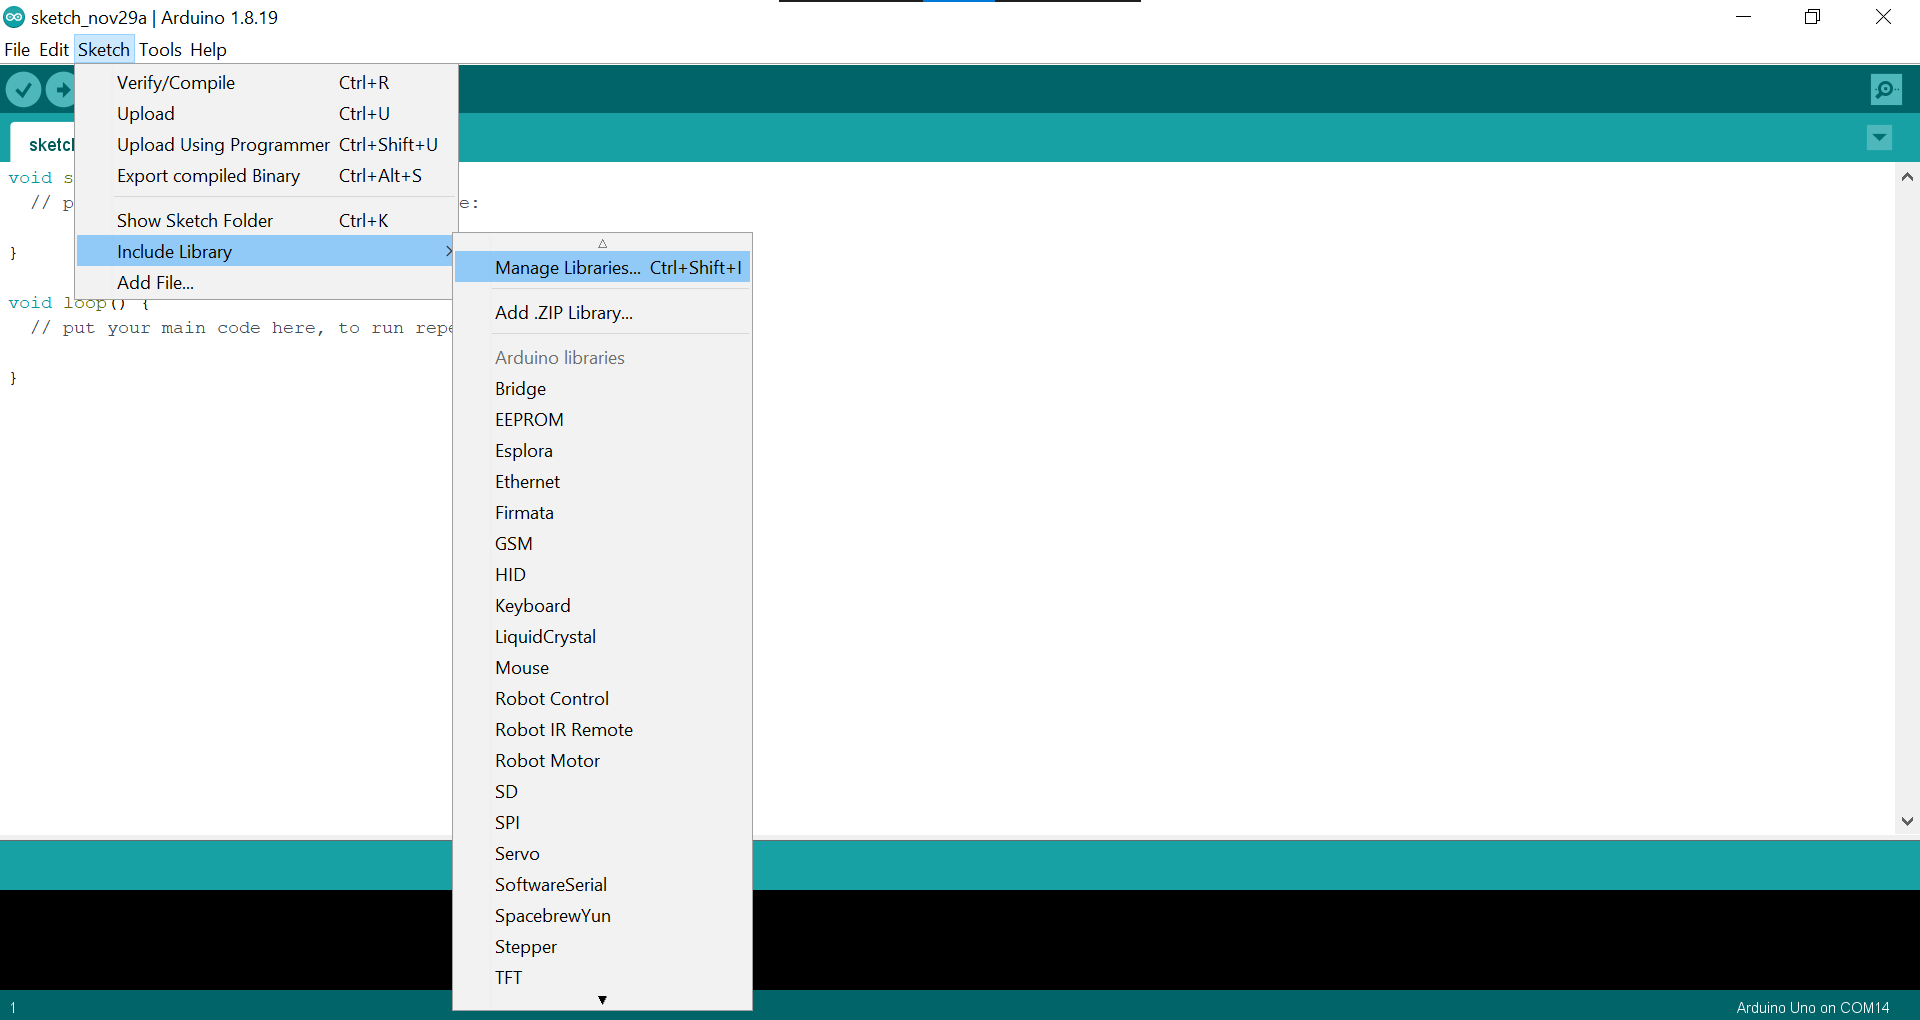Click Export compiled Binary
Screen dimensions: 1920x1020
click(208, 176)
